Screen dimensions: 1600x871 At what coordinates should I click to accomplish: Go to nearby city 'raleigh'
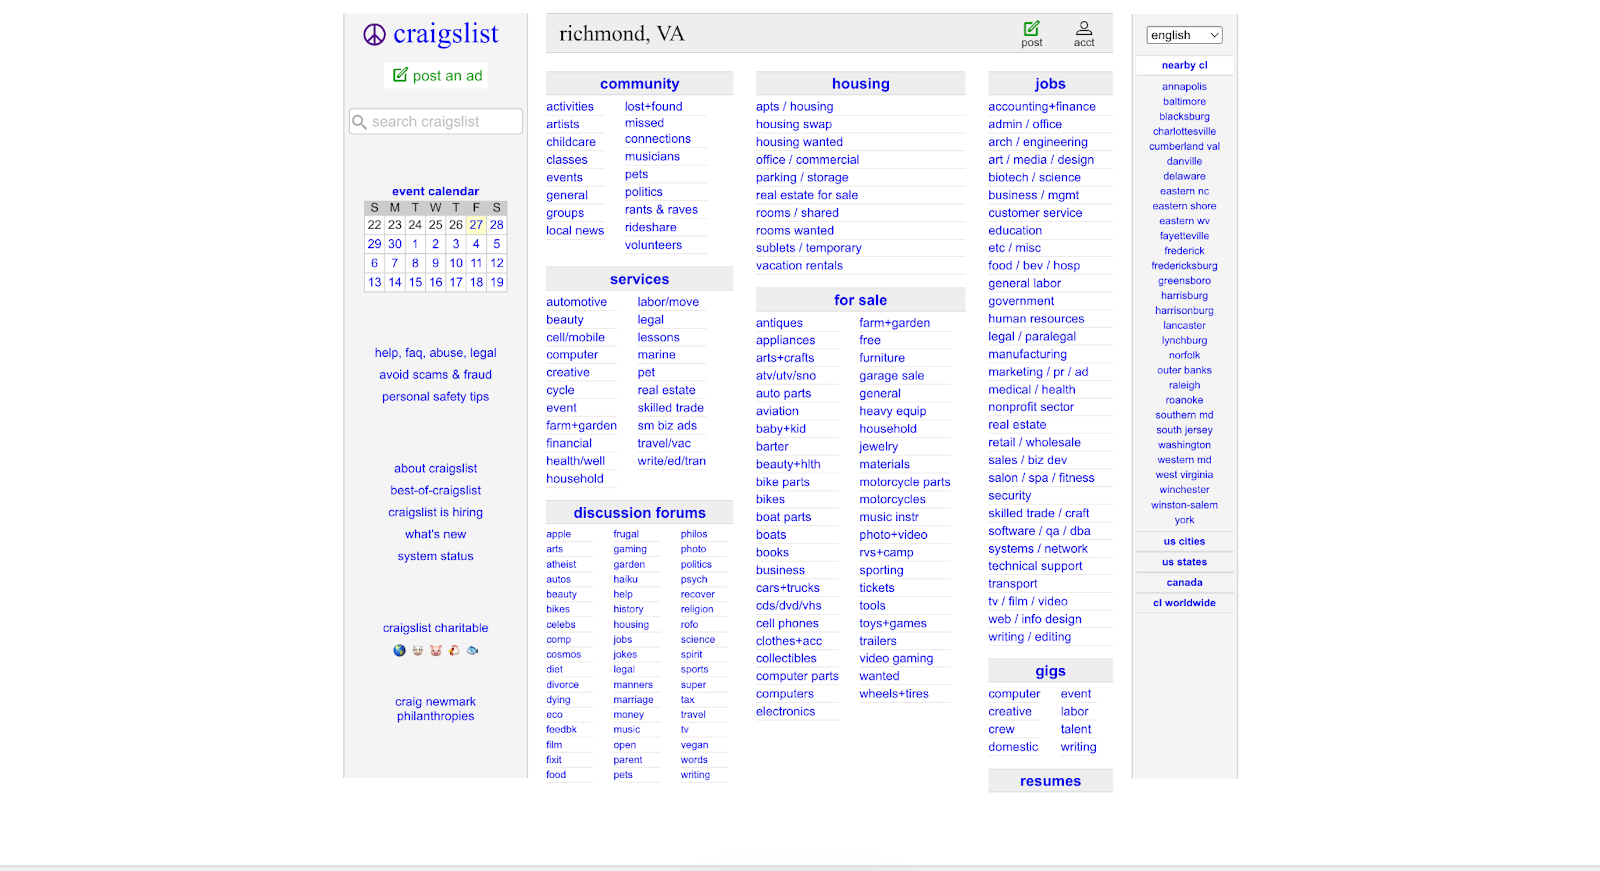(x=1184, y=385)
